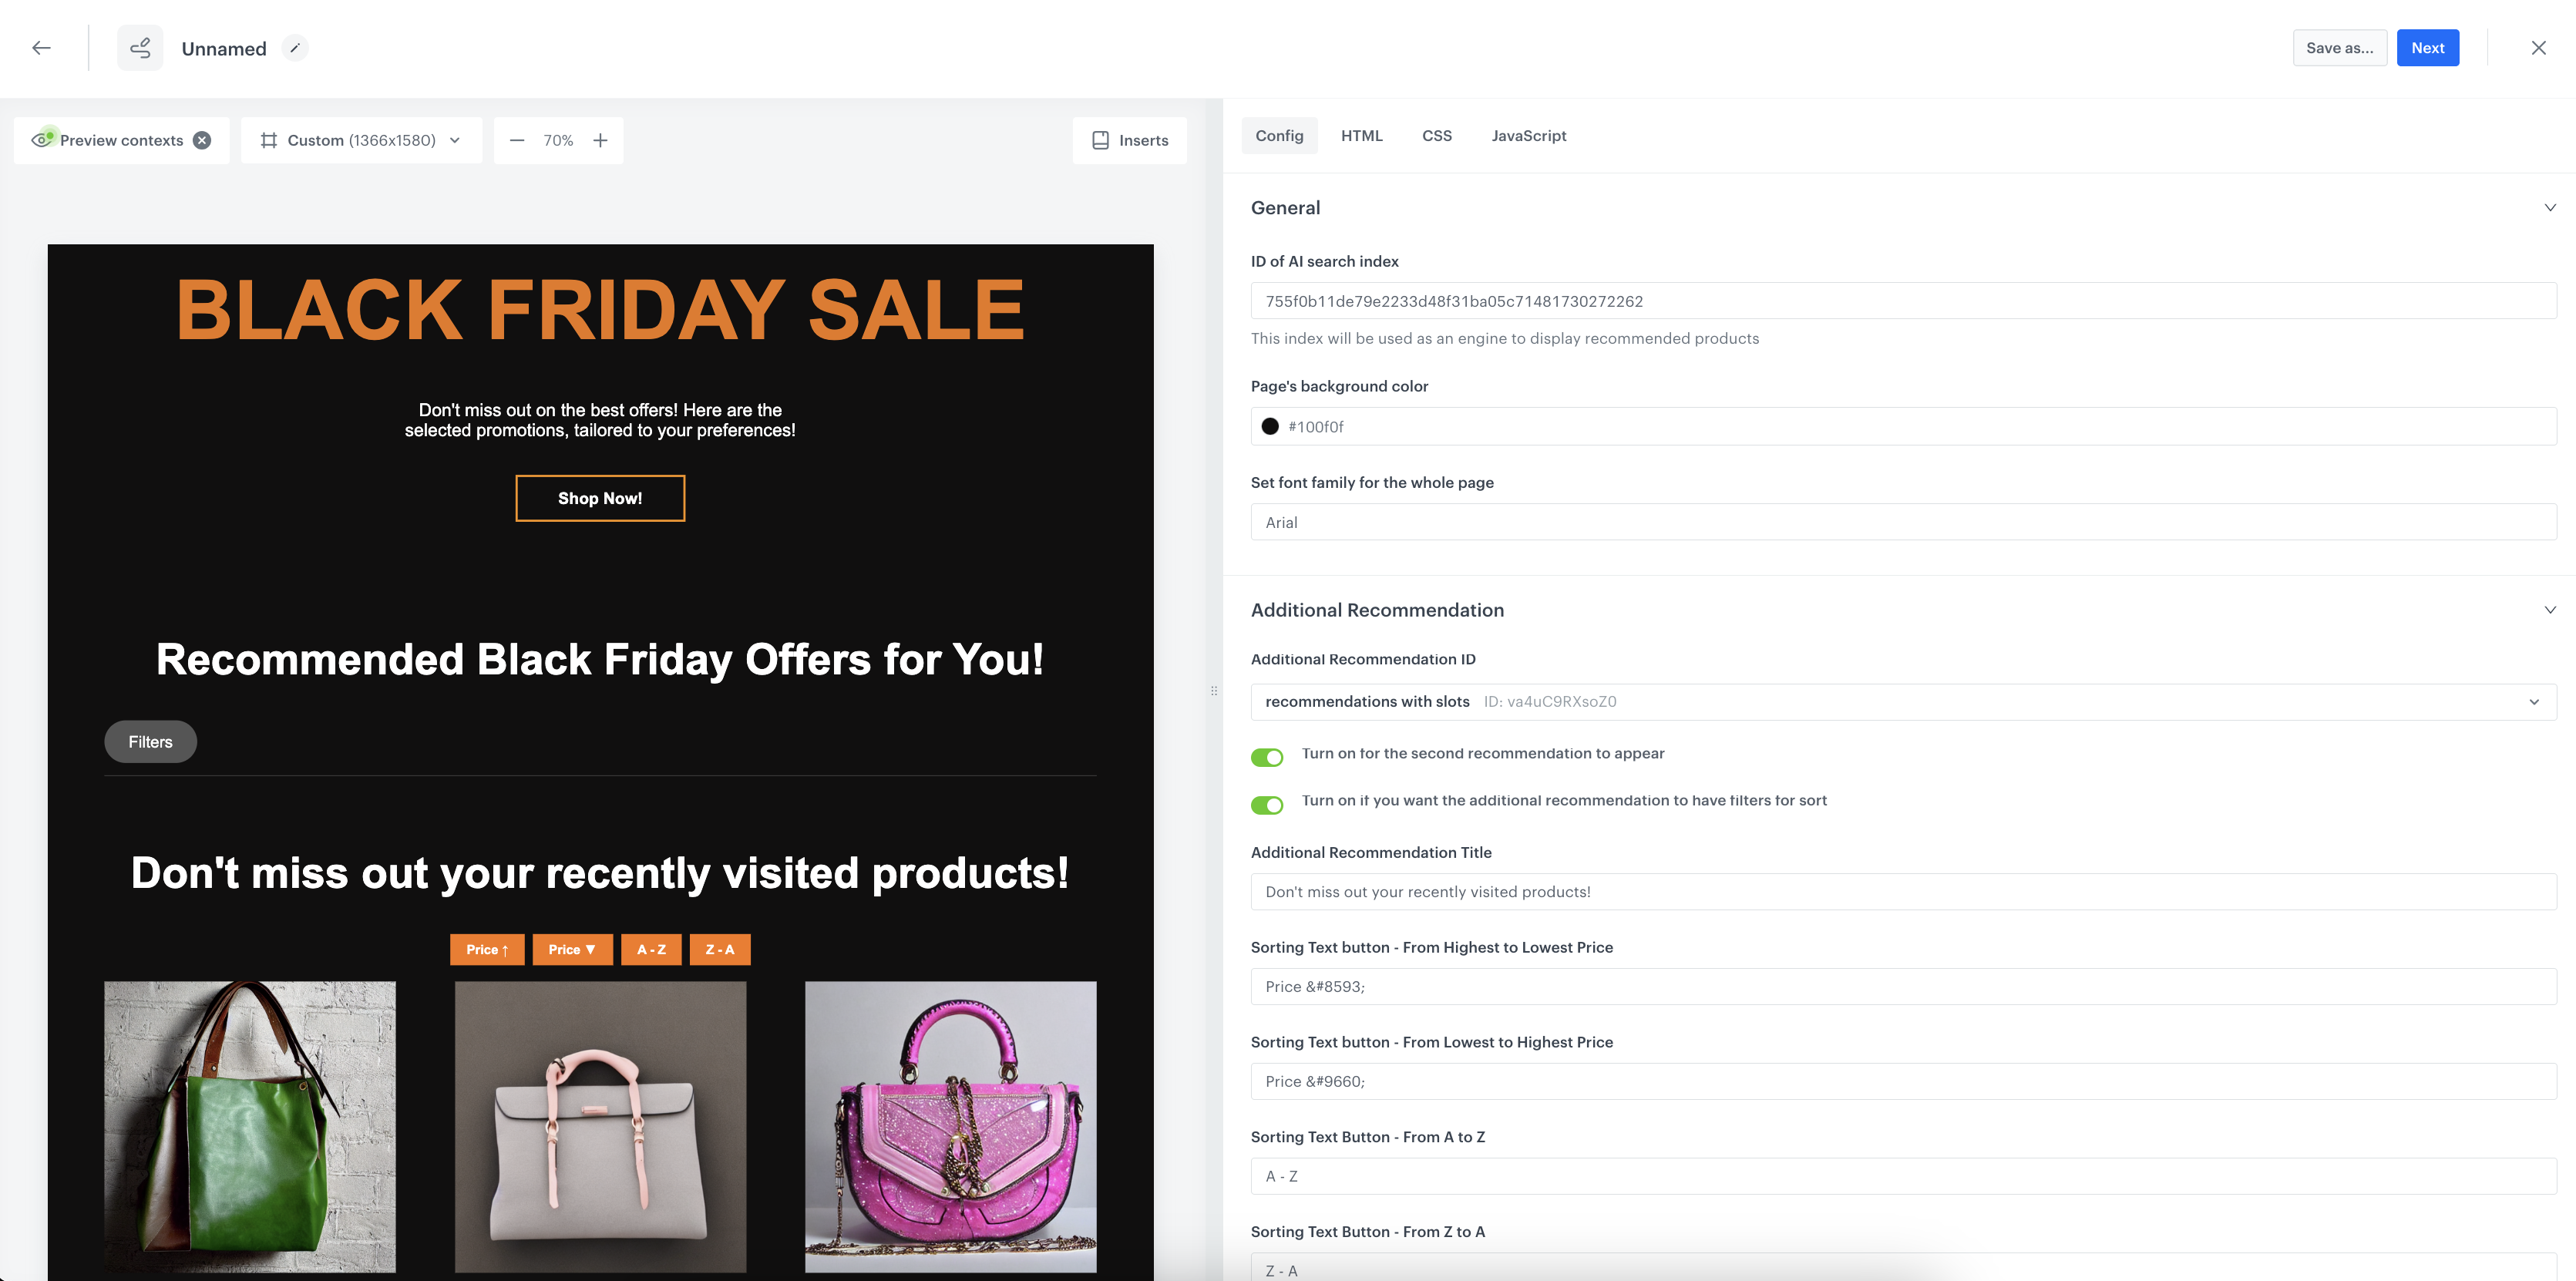Toggle the second recommendation appearance switch
Image resolution: width=2576 pixels, height=1281 pixels.
click(1266, 754)
